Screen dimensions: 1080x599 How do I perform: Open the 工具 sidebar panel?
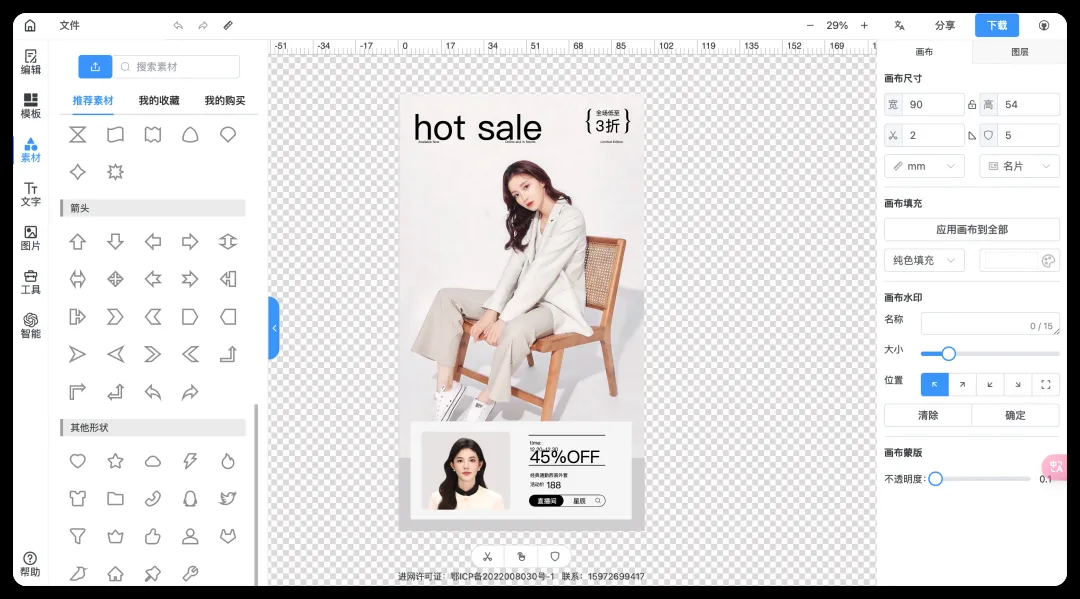30,282
